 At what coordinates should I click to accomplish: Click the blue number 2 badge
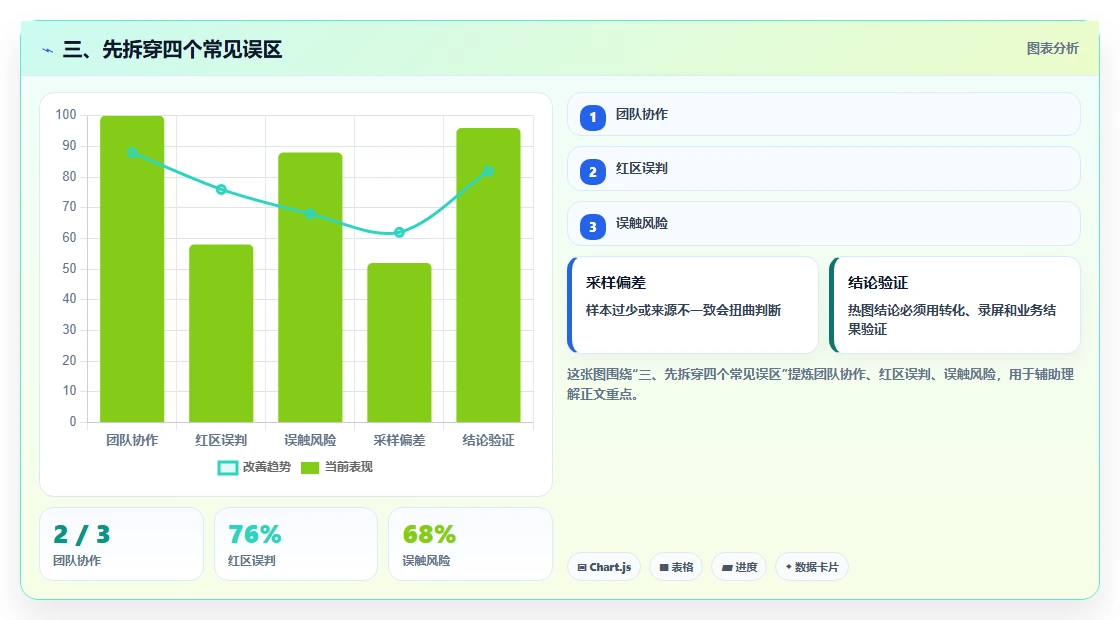[592, 171]
